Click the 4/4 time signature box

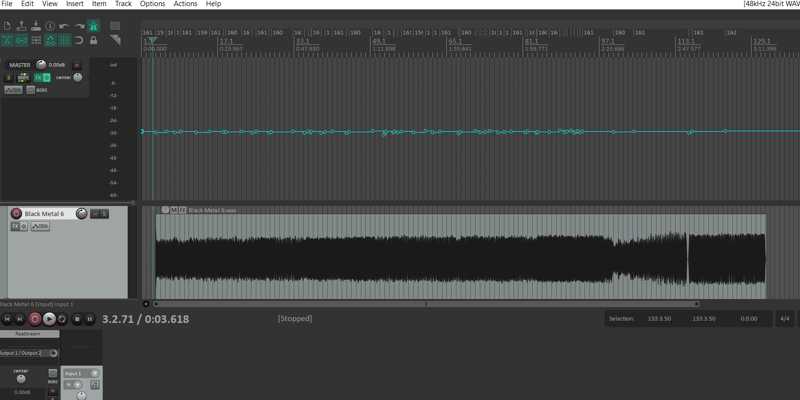[x=785, y=319]
